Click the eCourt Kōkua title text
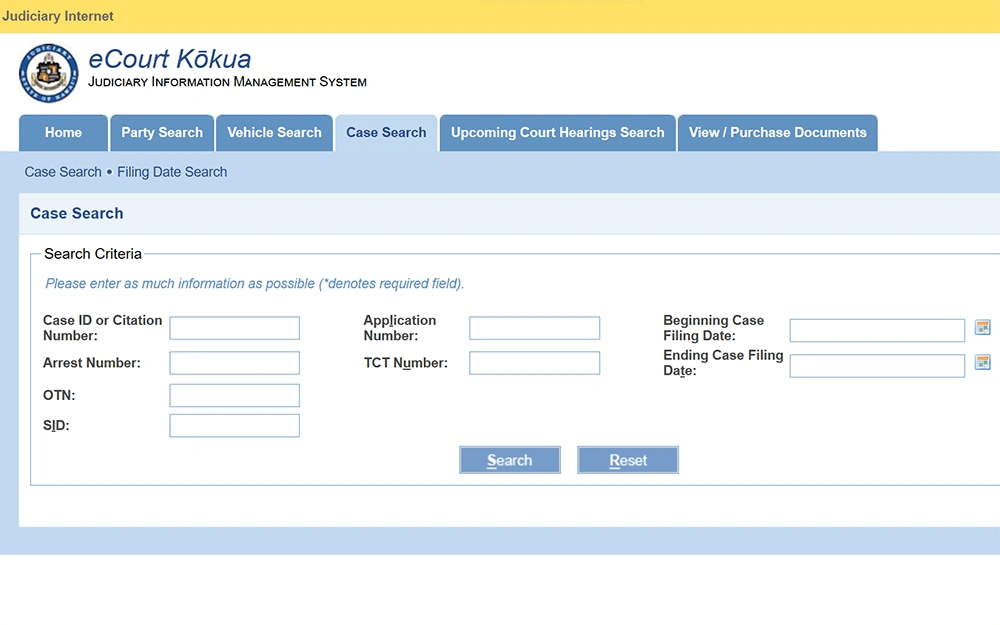This screenshot has width=1000, height=625. 170,59
